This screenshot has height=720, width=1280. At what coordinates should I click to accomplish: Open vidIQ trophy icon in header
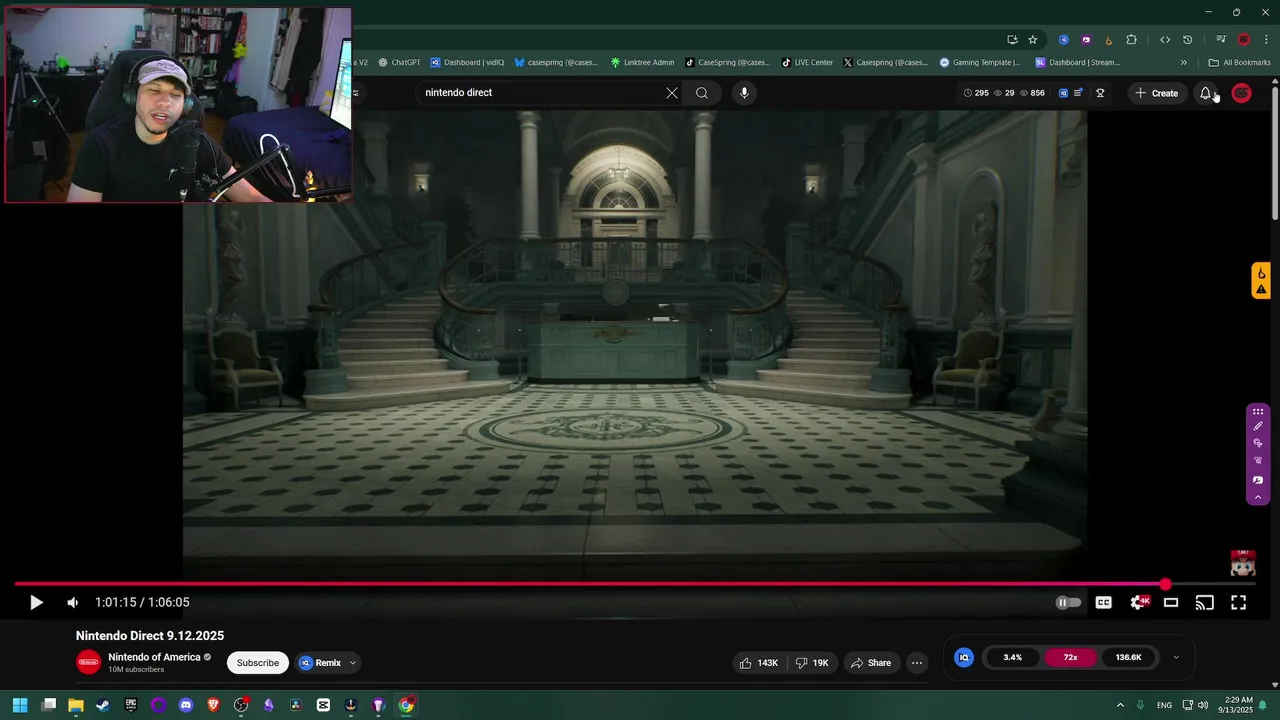click(x=1100, y=93)
